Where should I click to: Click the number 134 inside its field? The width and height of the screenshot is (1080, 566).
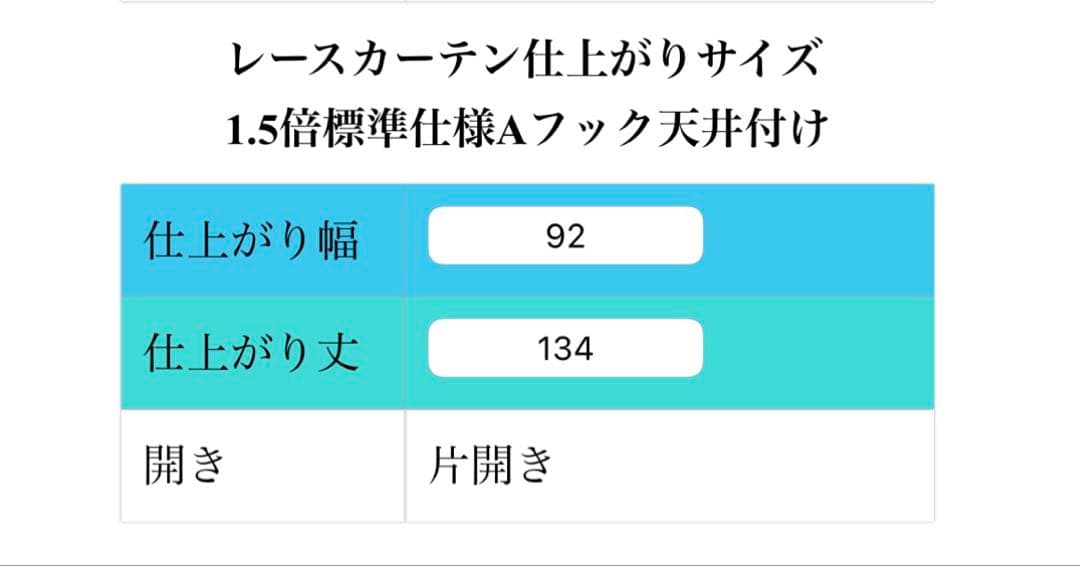pyautogui.click(x=565, y=348)
